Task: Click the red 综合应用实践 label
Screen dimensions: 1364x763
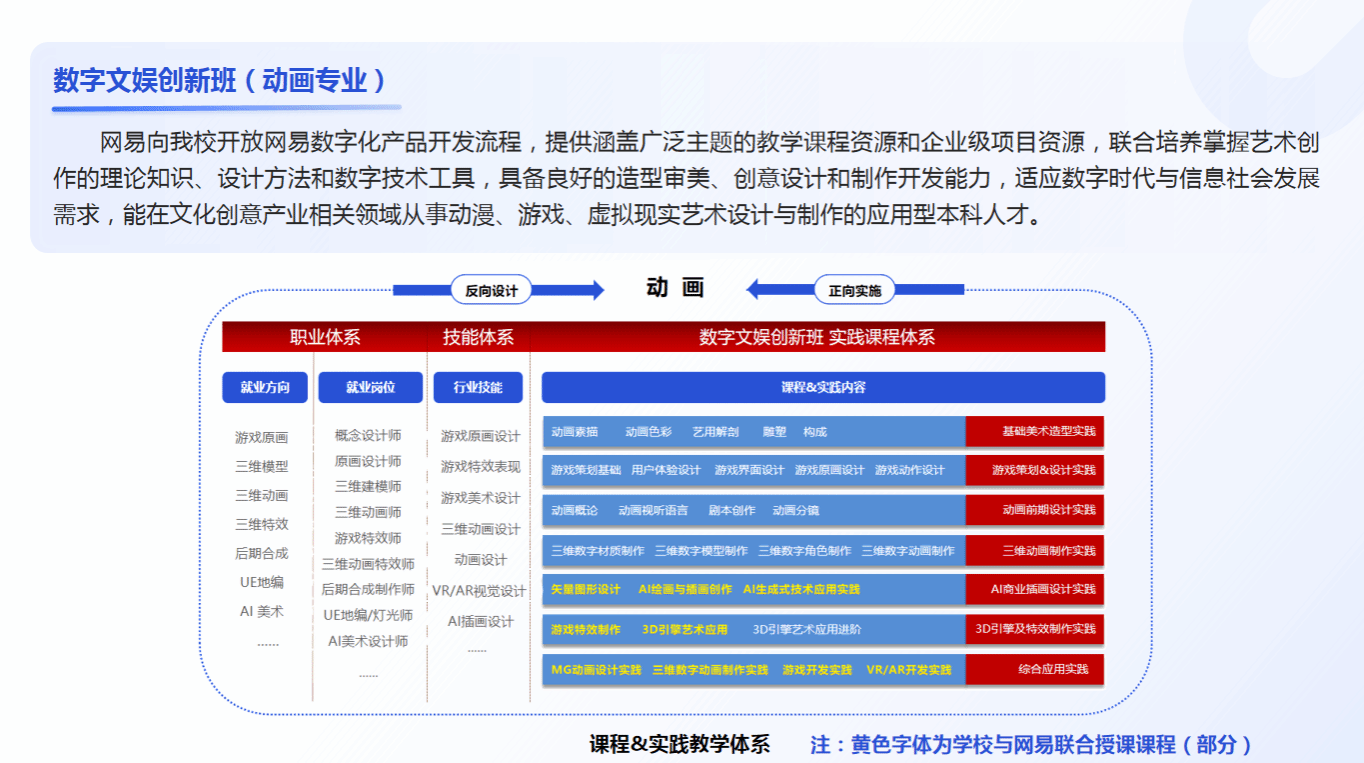Action: pos(1035,669)
